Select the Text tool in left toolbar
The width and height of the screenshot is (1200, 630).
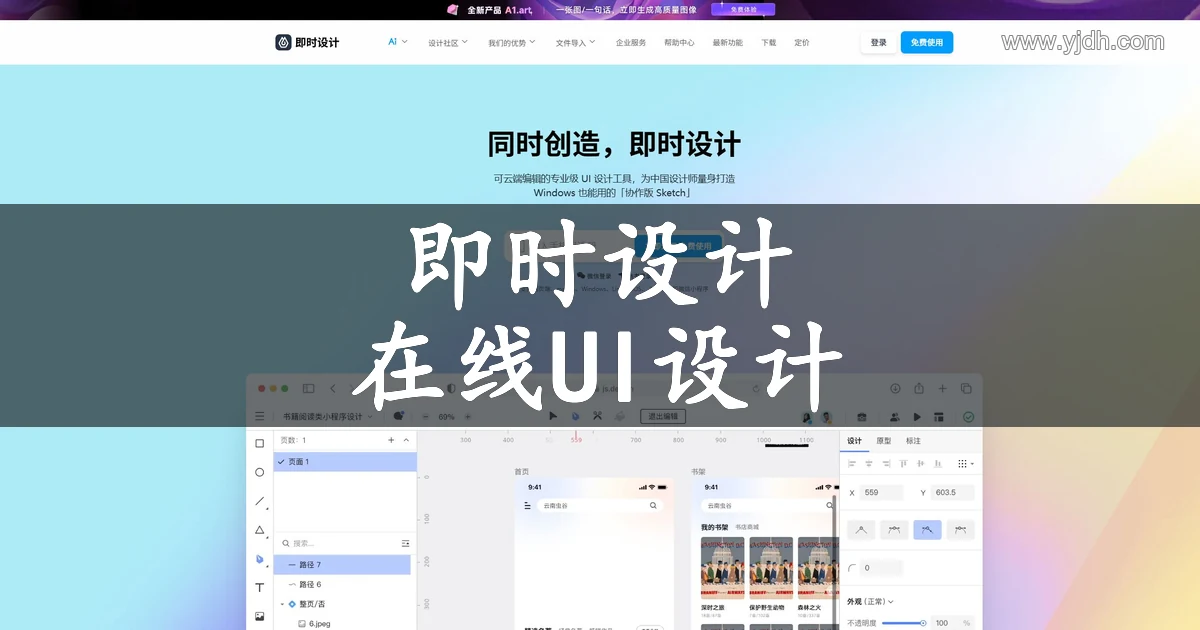(x=259, y=588)
